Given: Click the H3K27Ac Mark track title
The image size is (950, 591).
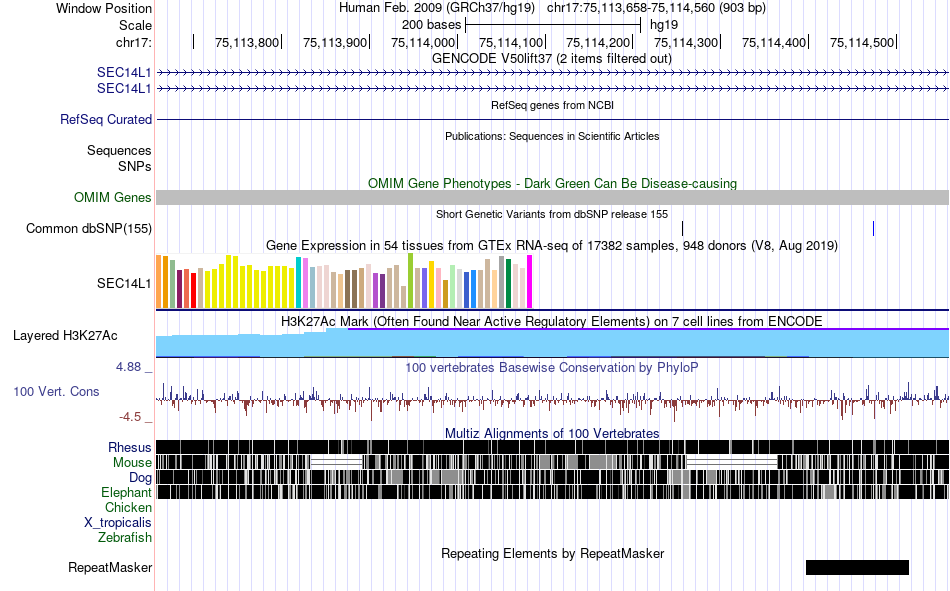Looking at the screenshot, I should [552, 321].
